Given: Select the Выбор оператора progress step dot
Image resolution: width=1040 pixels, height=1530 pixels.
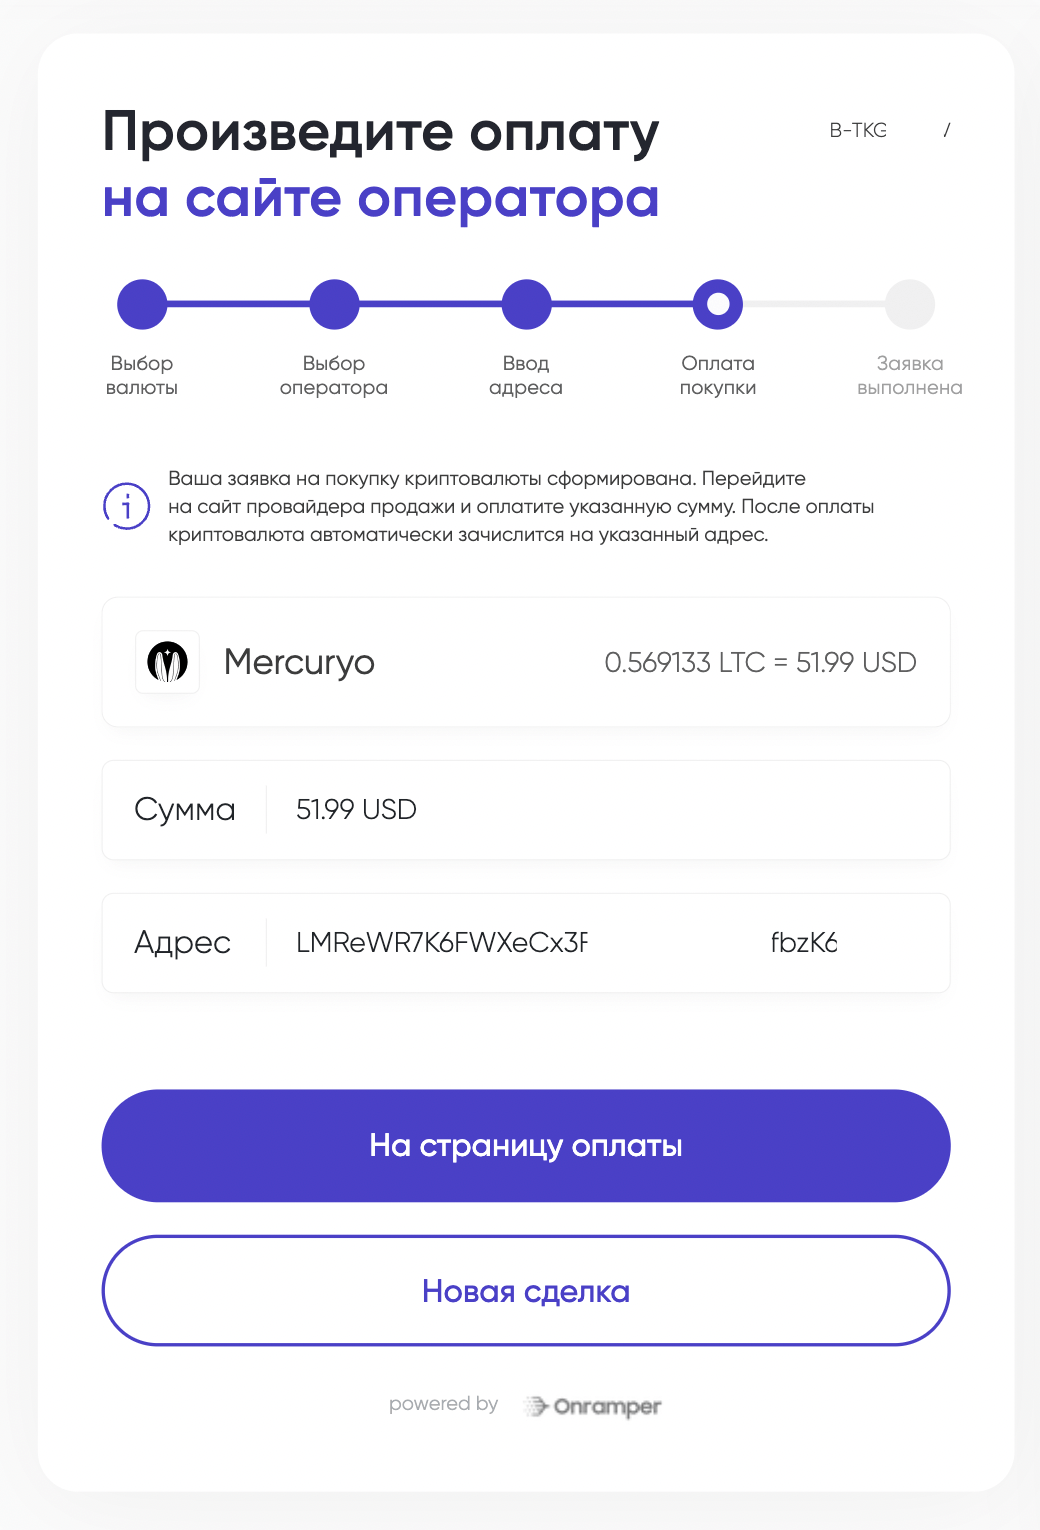Looking at the screenshot, I should click(x=334, y=304).
